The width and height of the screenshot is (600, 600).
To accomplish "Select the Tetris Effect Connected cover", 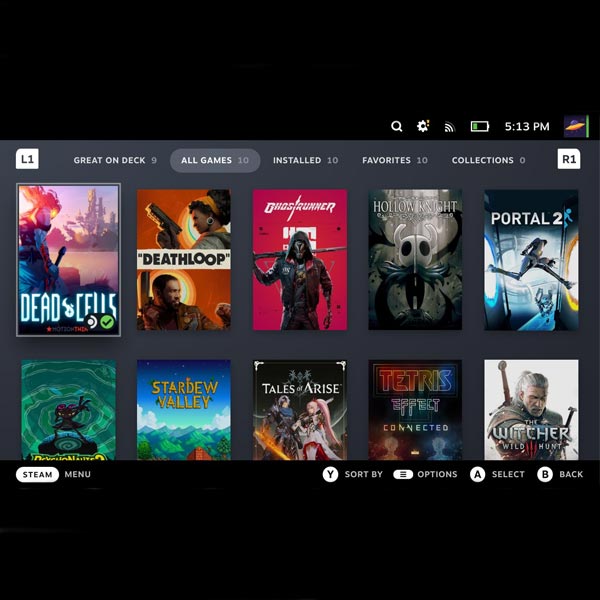I will pyautogui.click(x=415, y=410).
